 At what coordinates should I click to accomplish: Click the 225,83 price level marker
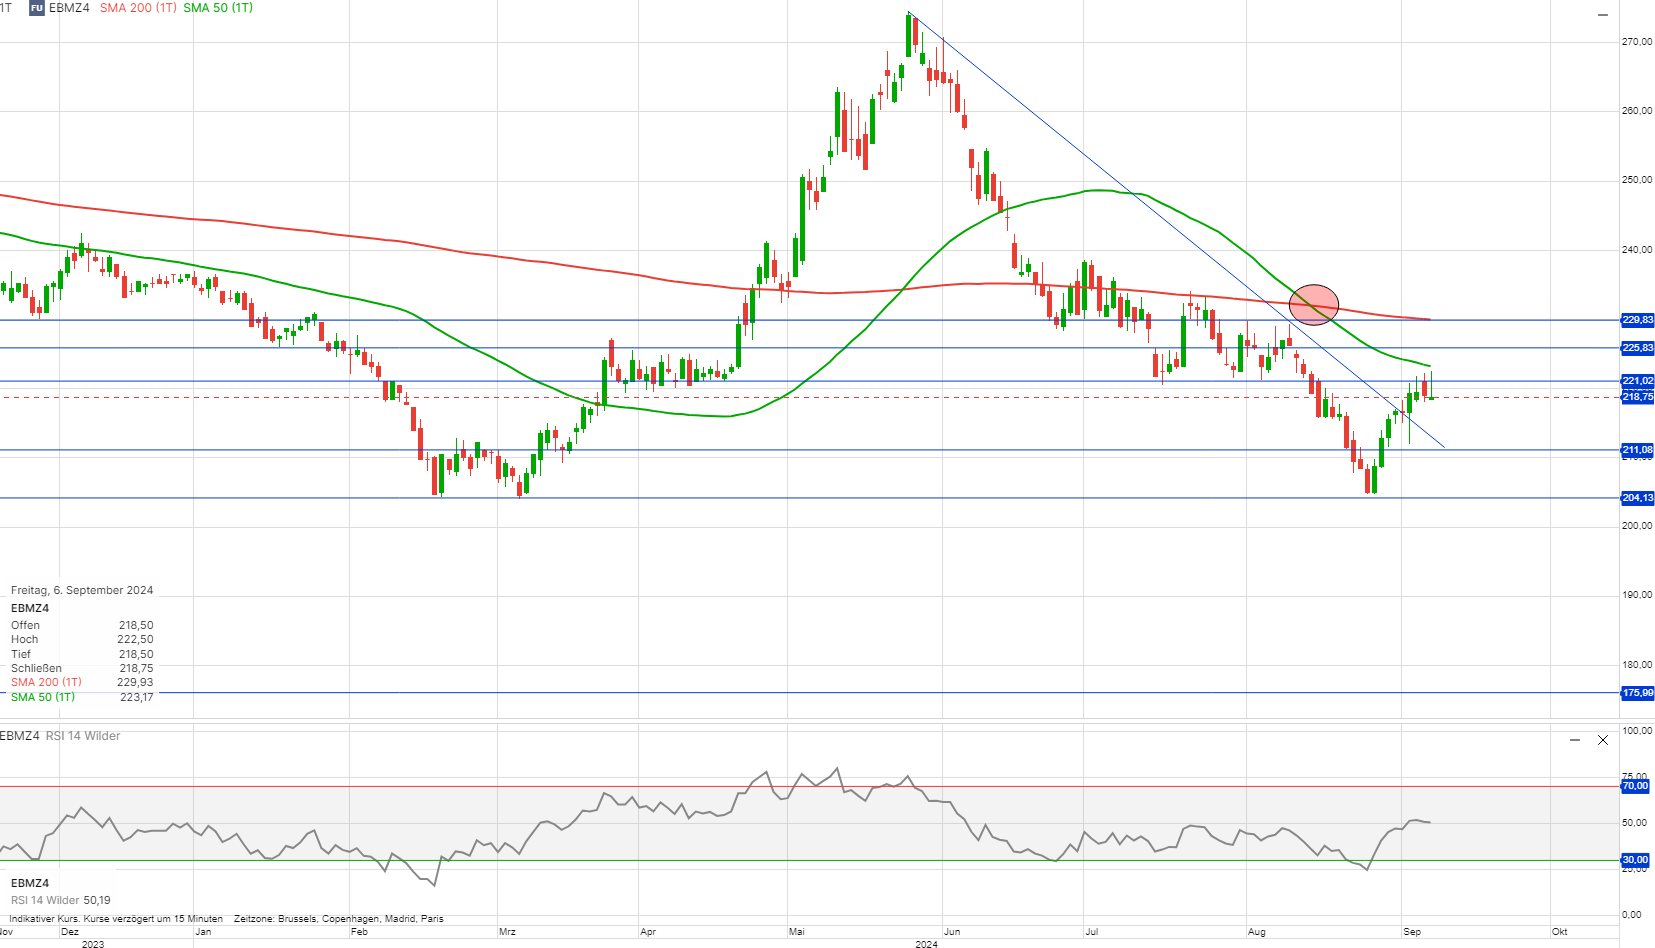(1637, 348)
